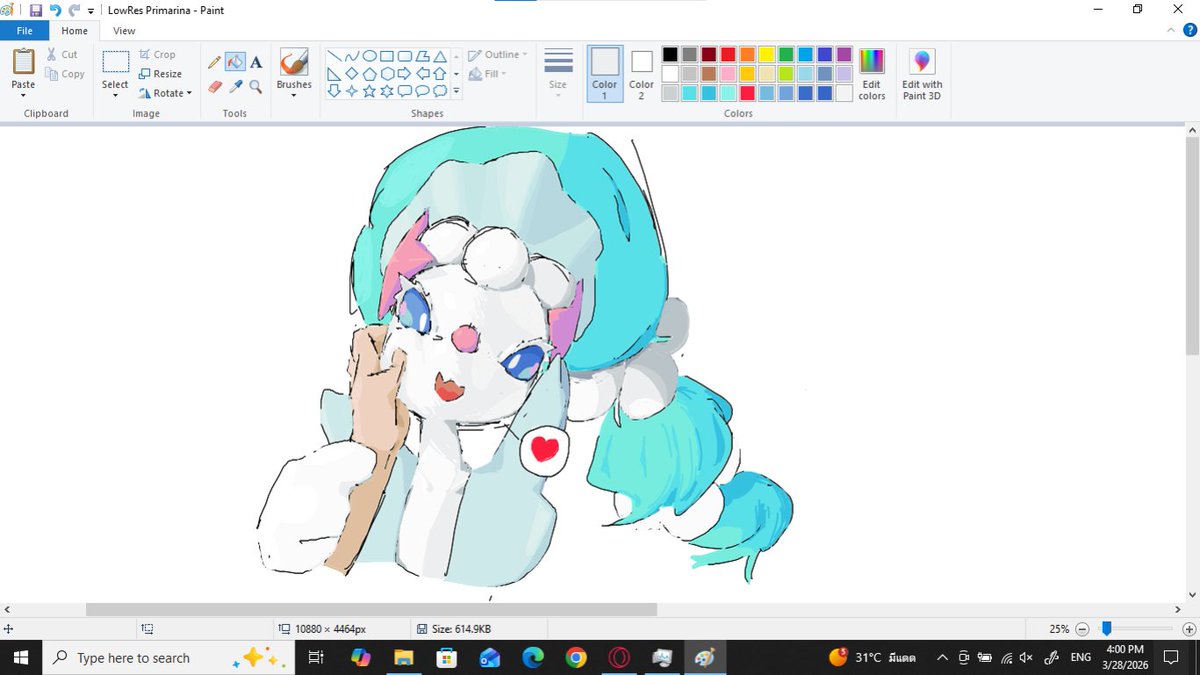Image resolution: width=1200 pixels, height=675 pixels.
Task: Click Edit with Paint 3D
Action: 922,74
